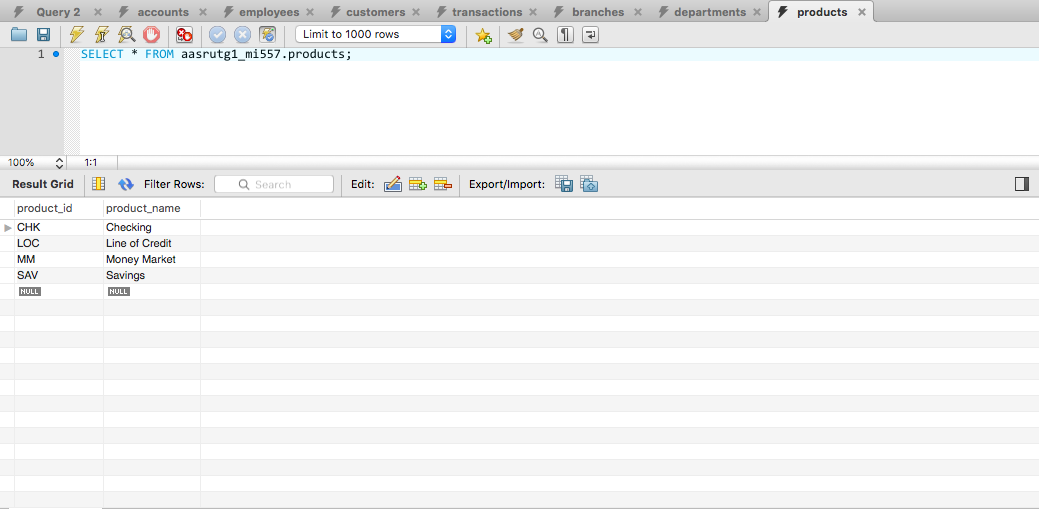Save the script with floppy disk icon

44,34
